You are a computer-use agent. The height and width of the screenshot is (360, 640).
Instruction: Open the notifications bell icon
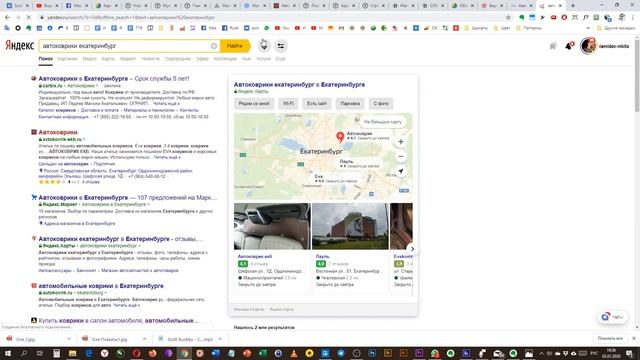point(569,46)
